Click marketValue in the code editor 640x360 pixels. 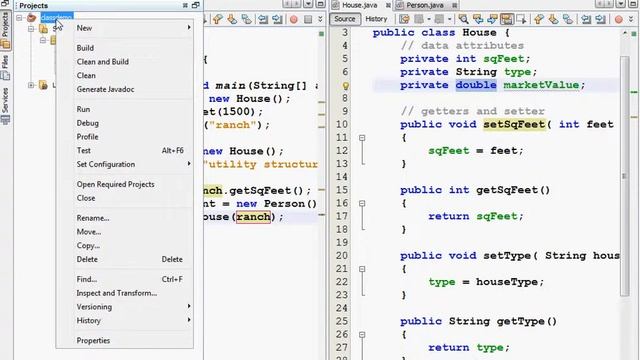tap(541, 85)
